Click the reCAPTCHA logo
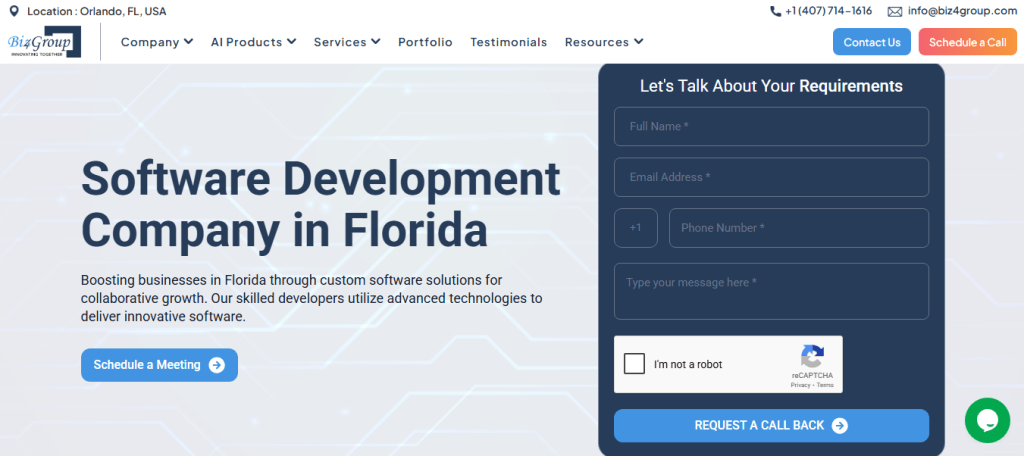 812,358
